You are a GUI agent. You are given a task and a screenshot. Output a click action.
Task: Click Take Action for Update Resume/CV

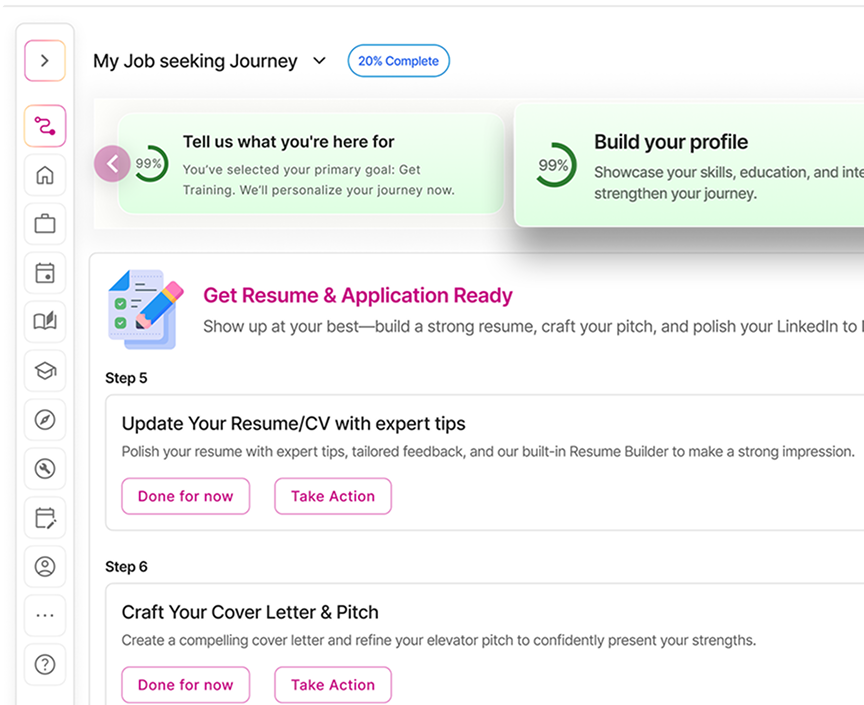point(333,496)
